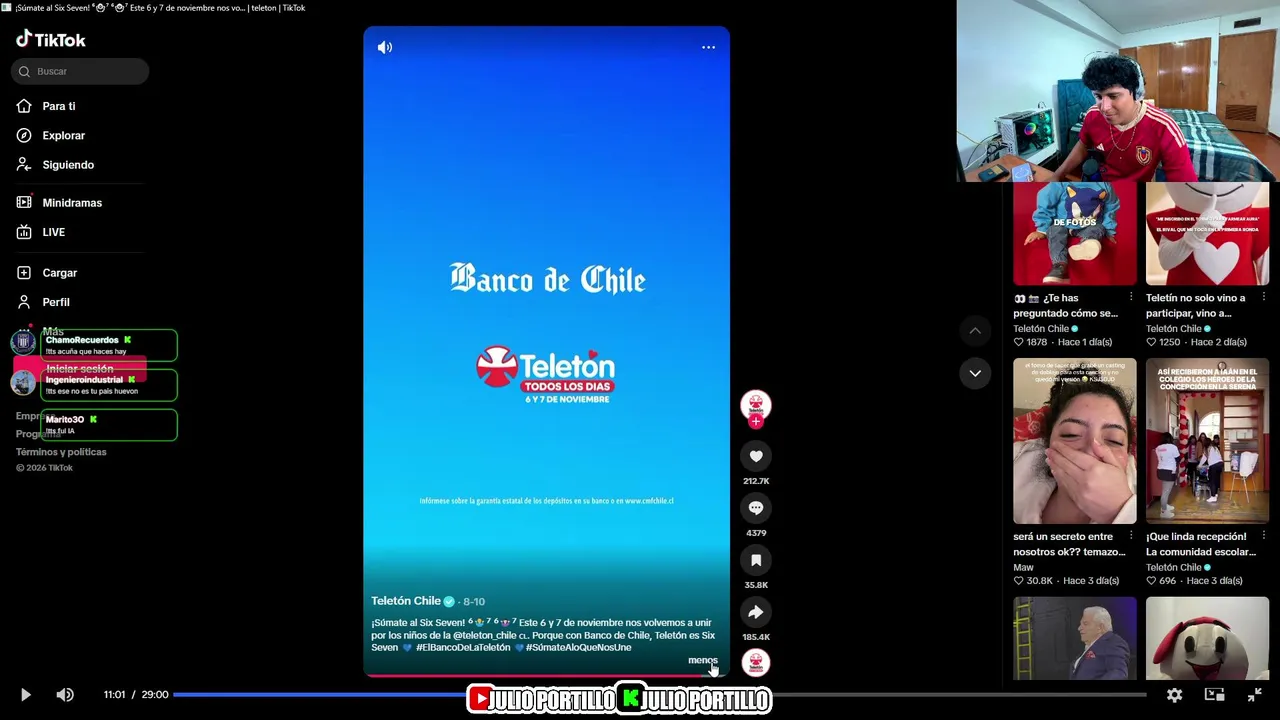Open the Para ti feed
This screenshot has height=720, width=1280.
58,106
